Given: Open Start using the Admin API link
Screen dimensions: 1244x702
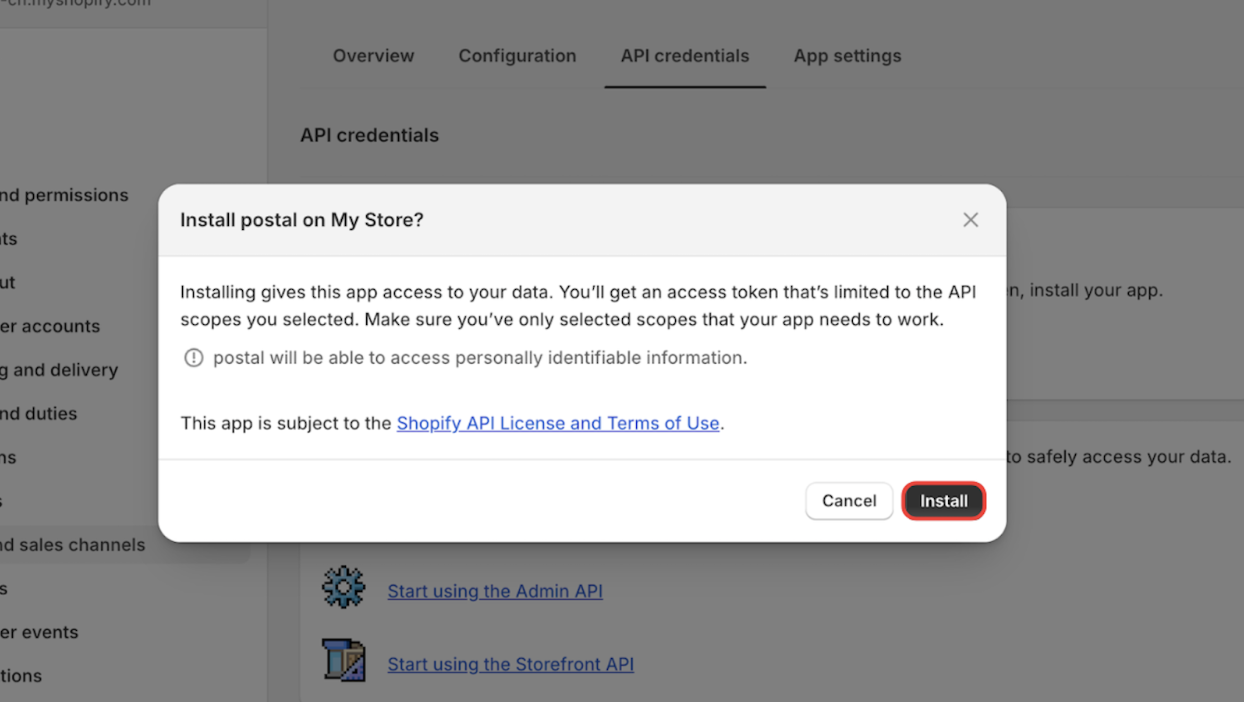Looking at the screenshot, I should pos(495,591).
